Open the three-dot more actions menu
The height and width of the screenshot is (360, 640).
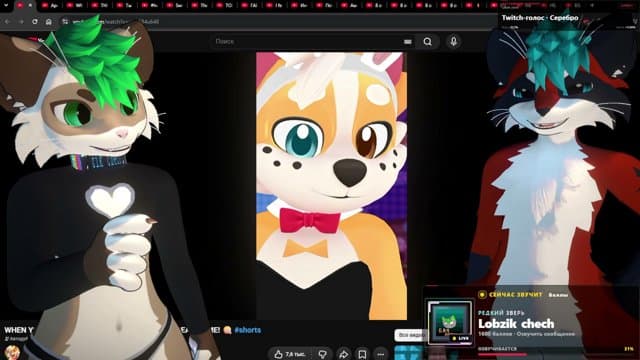[381, 354]
